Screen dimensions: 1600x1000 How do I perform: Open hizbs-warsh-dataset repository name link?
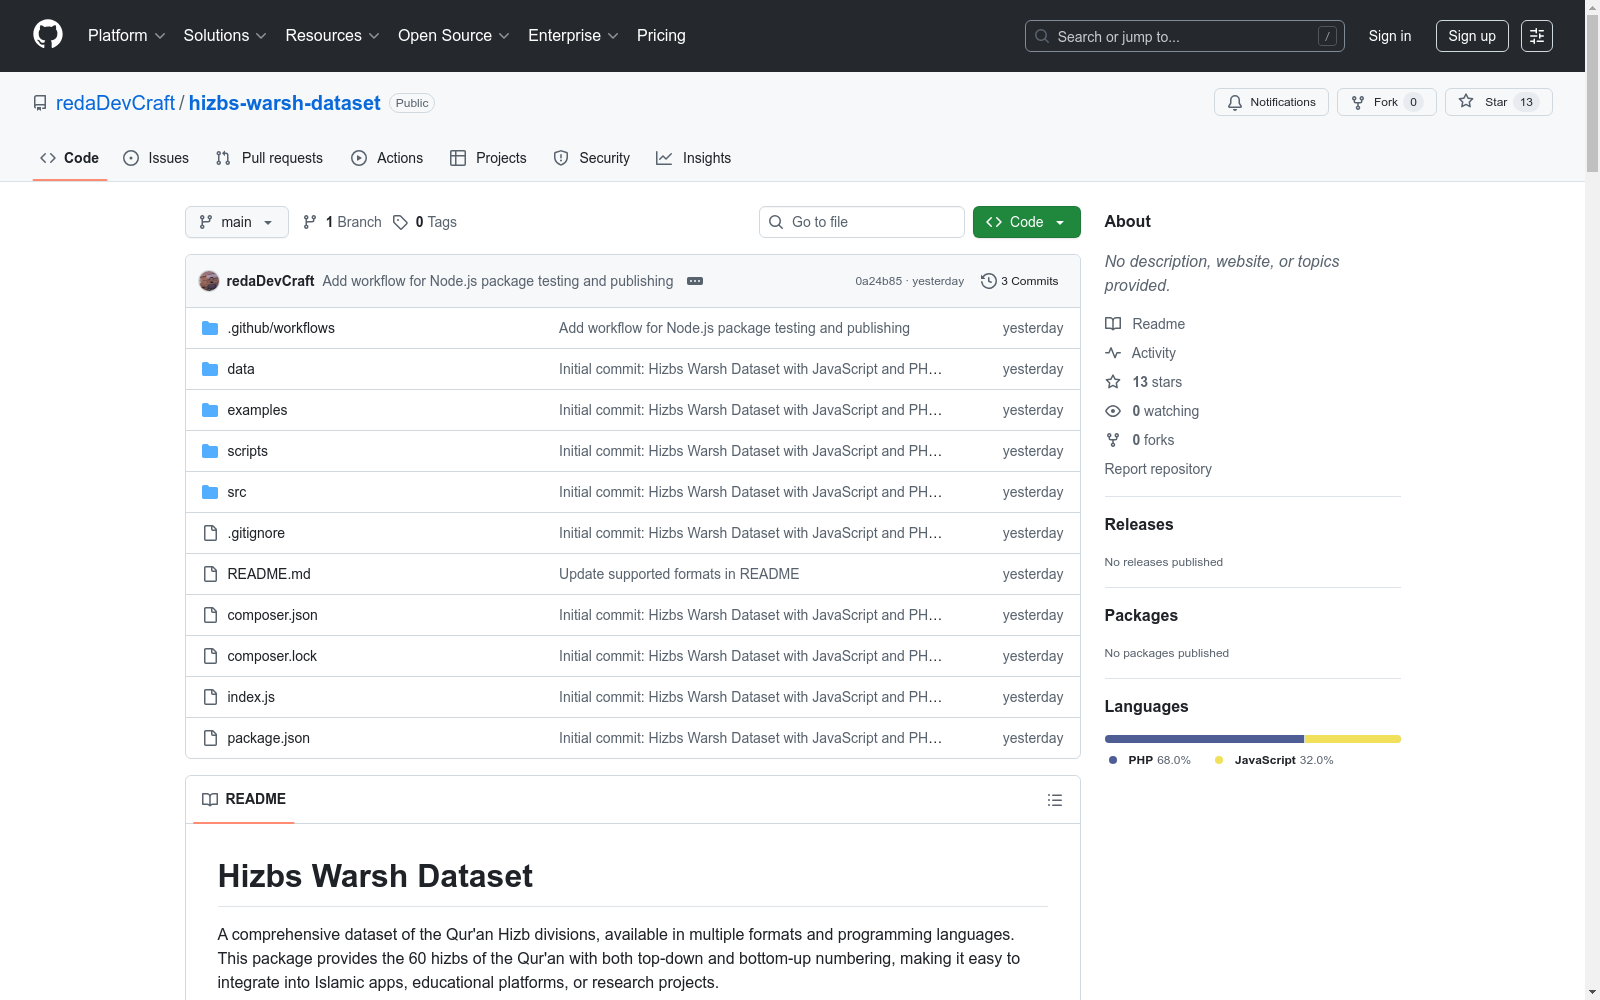point(285,103)
